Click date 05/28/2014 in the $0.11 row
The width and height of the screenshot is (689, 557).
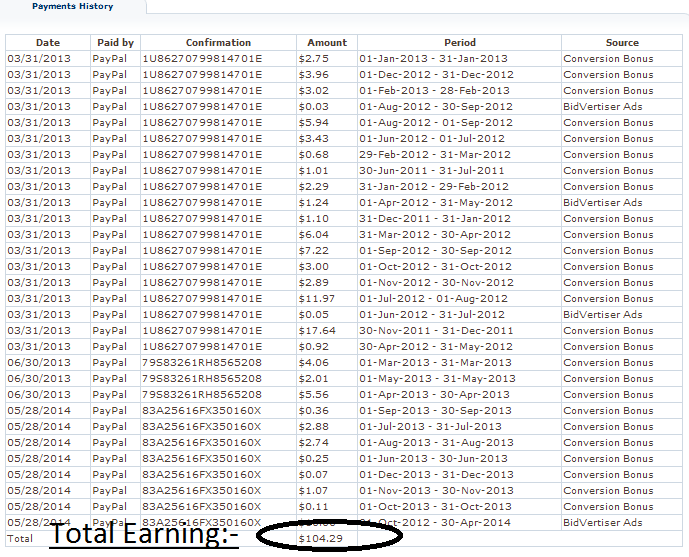(39, 507)
